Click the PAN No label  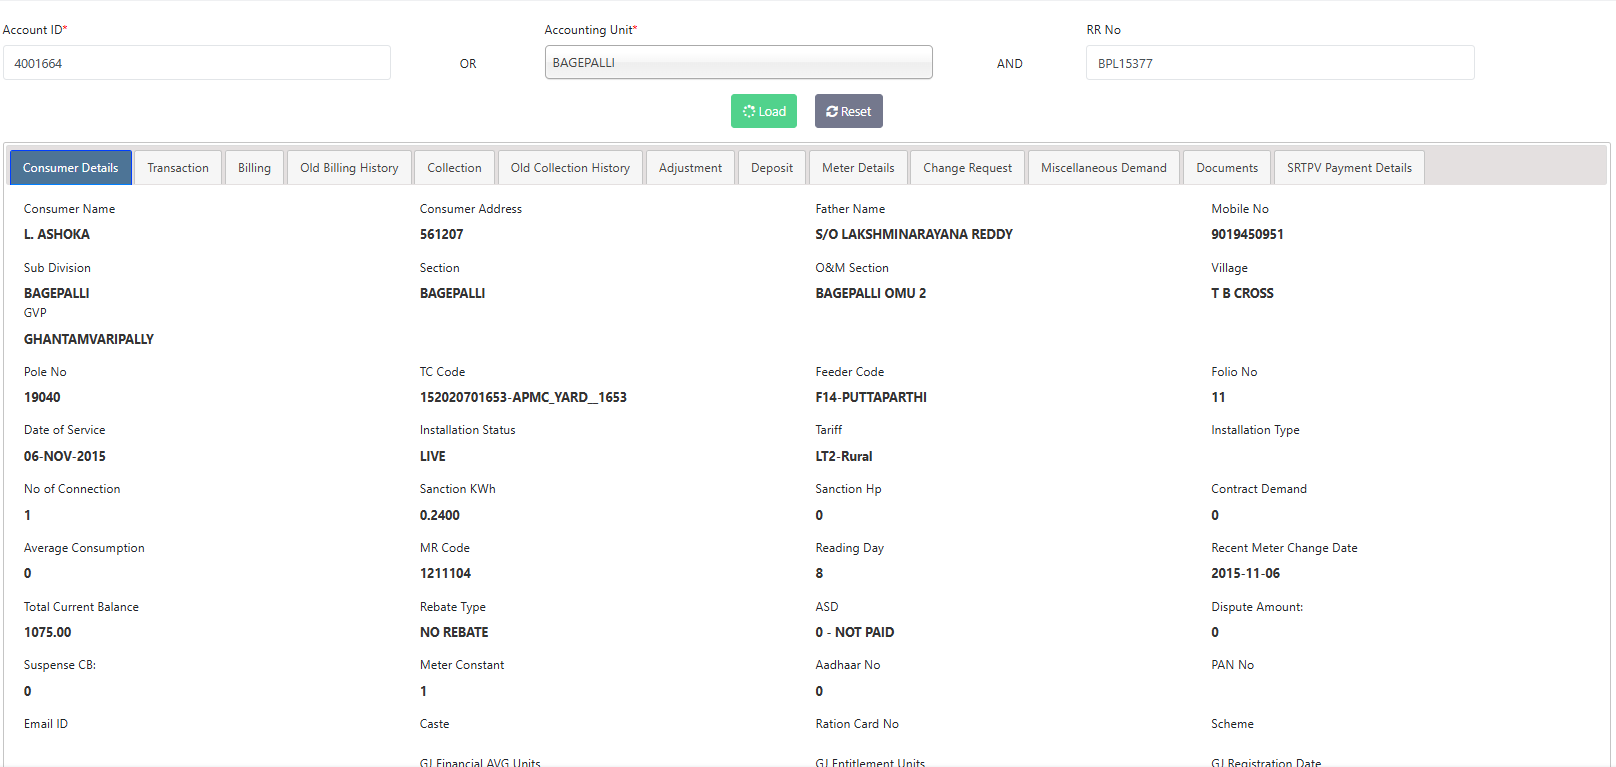pos(1232,665)
